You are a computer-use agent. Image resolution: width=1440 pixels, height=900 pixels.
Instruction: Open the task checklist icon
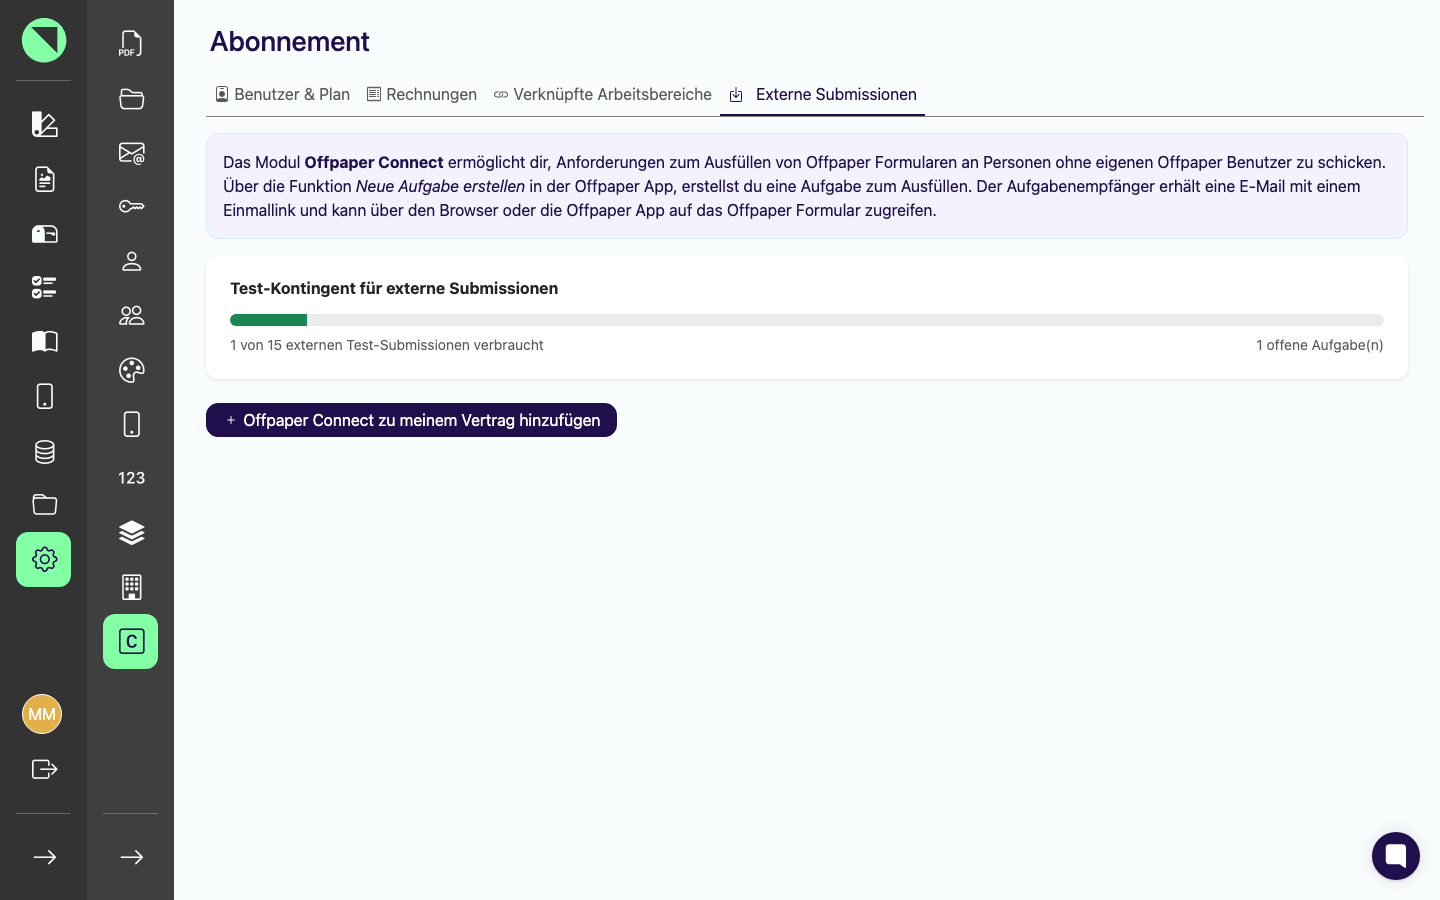coord(44,288)
